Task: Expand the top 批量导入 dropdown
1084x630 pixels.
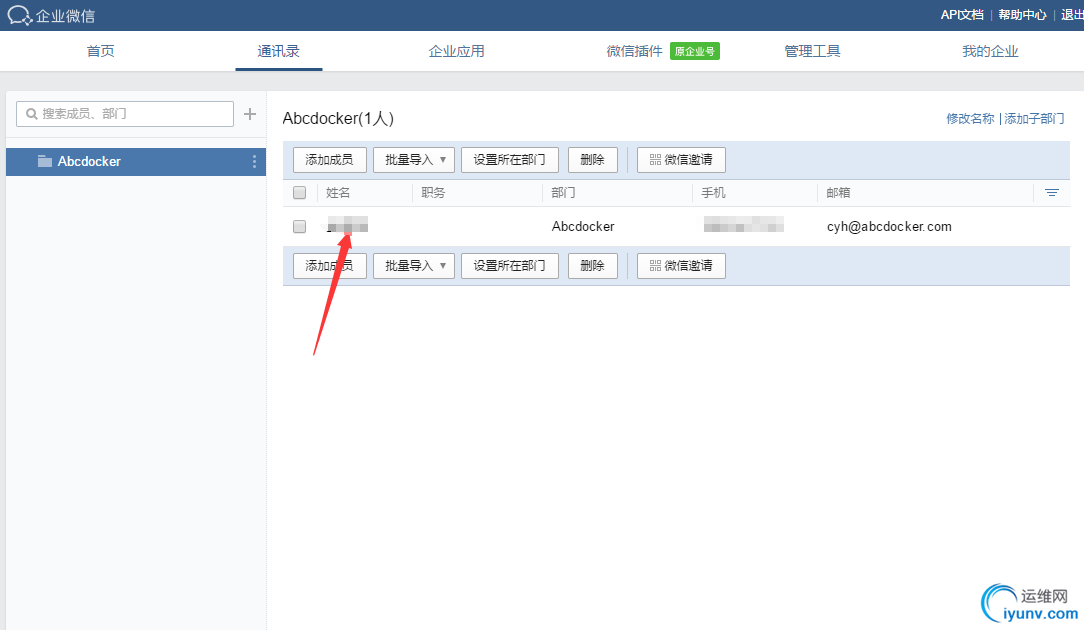Action: click(x=414, y=160)
